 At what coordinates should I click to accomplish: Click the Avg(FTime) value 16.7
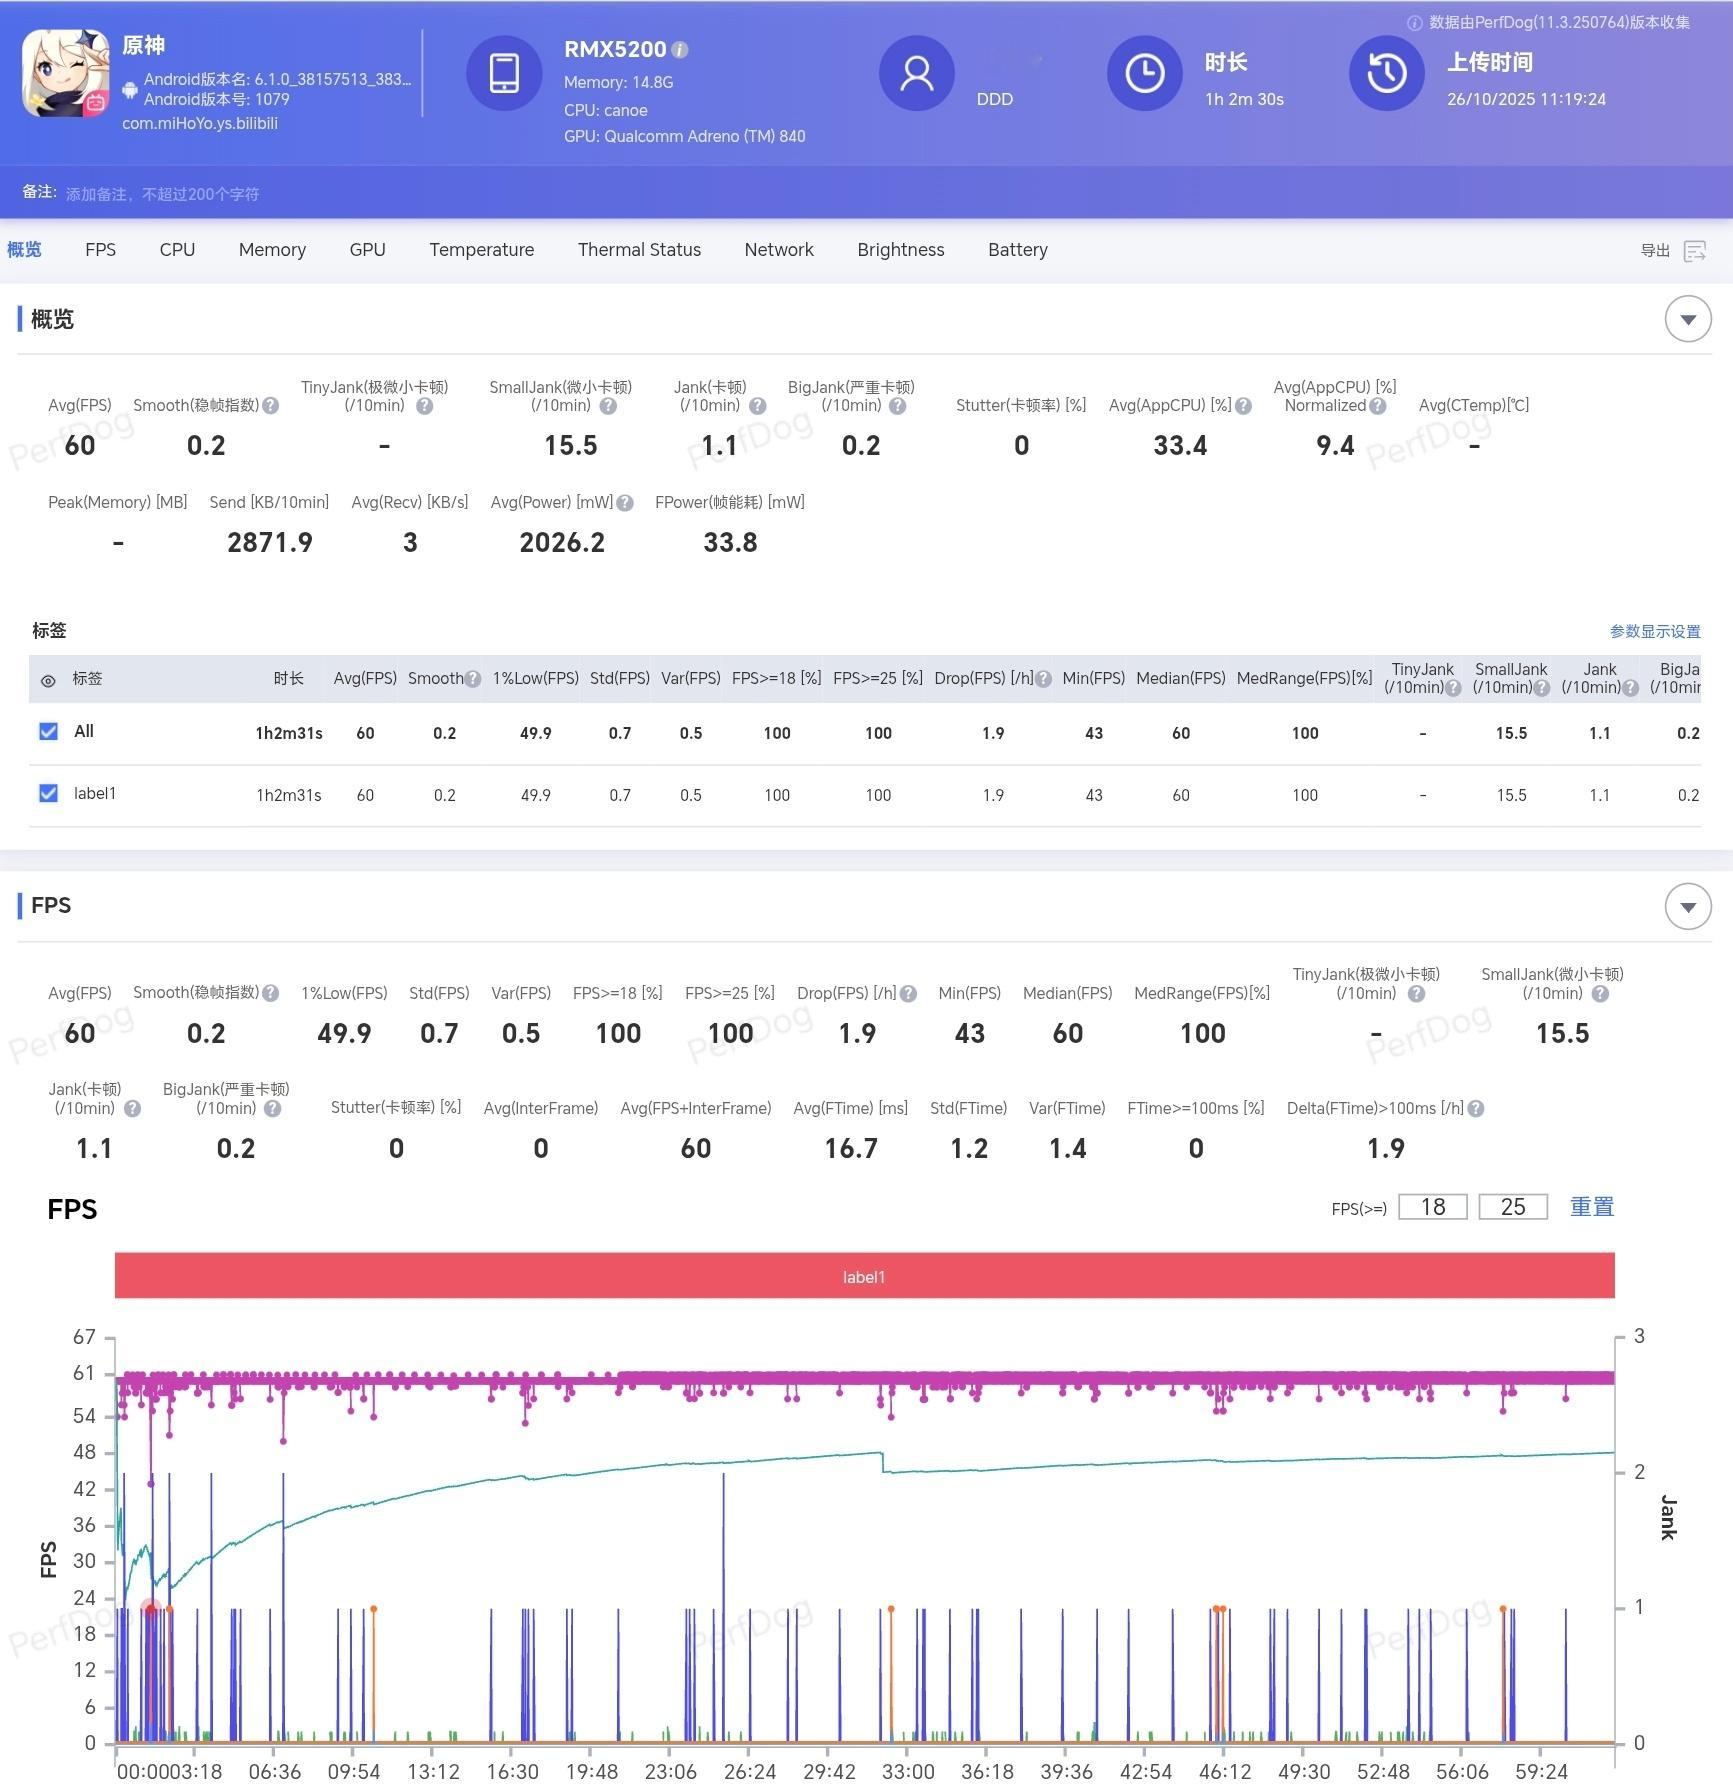click(x=851, y=1149)
